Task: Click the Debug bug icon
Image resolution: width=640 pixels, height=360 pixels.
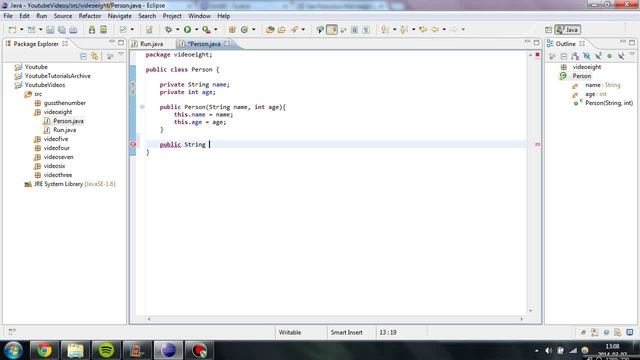Action: pyautogui.click(x=168, y=29)
